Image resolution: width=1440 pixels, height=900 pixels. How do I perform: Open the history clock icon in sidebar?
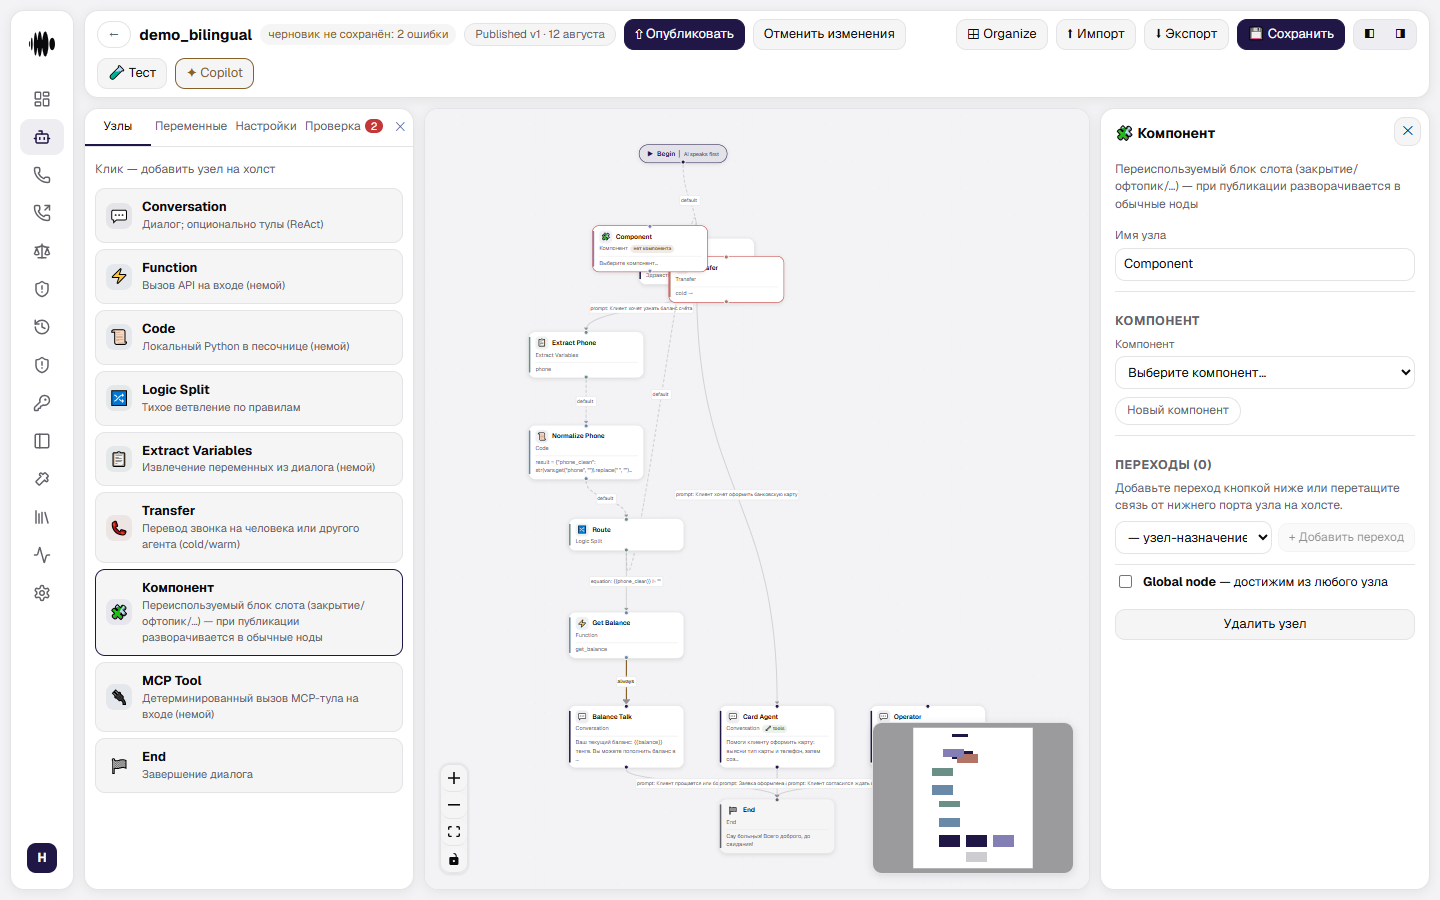42,327
